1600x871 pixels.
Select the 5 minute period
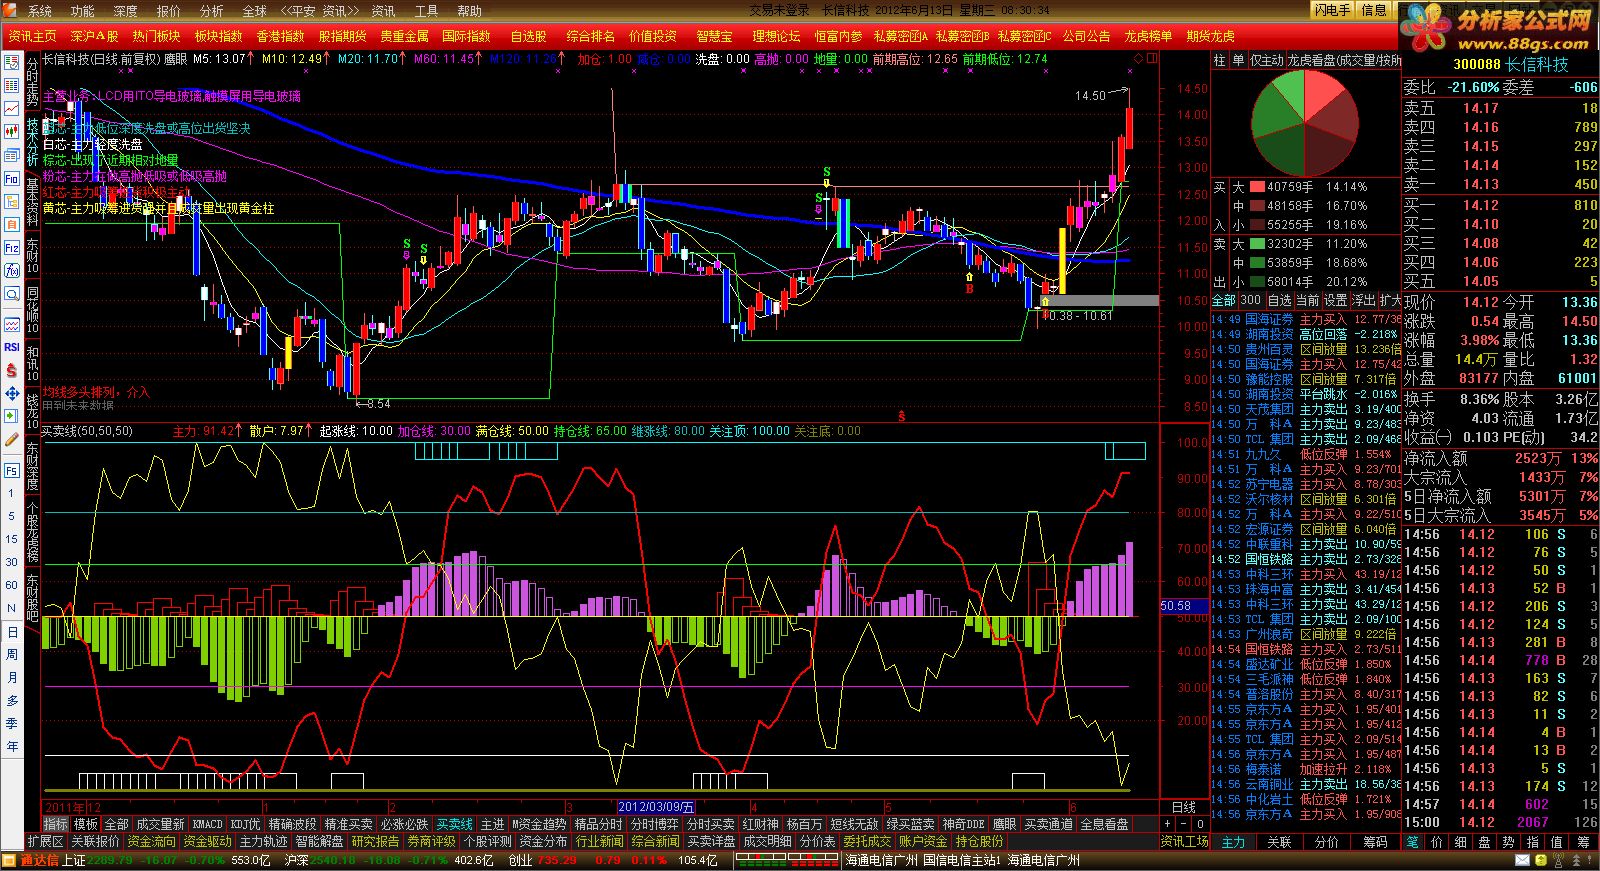(x=12, y=516)
